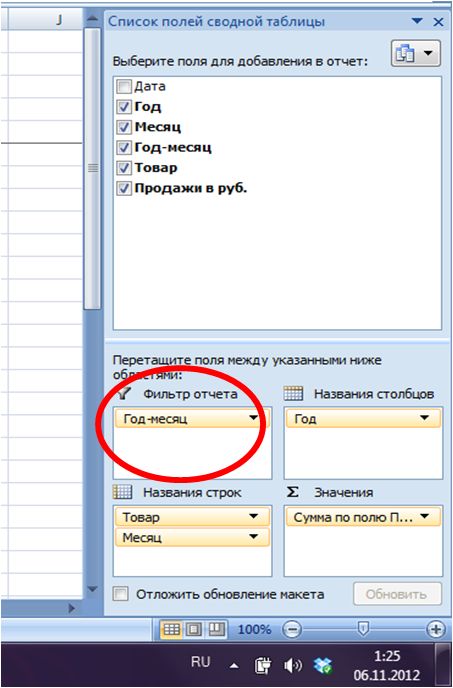Open Месяц dropdown in row labels area
The height and width of the screenshot is (688, 453).
253,537
